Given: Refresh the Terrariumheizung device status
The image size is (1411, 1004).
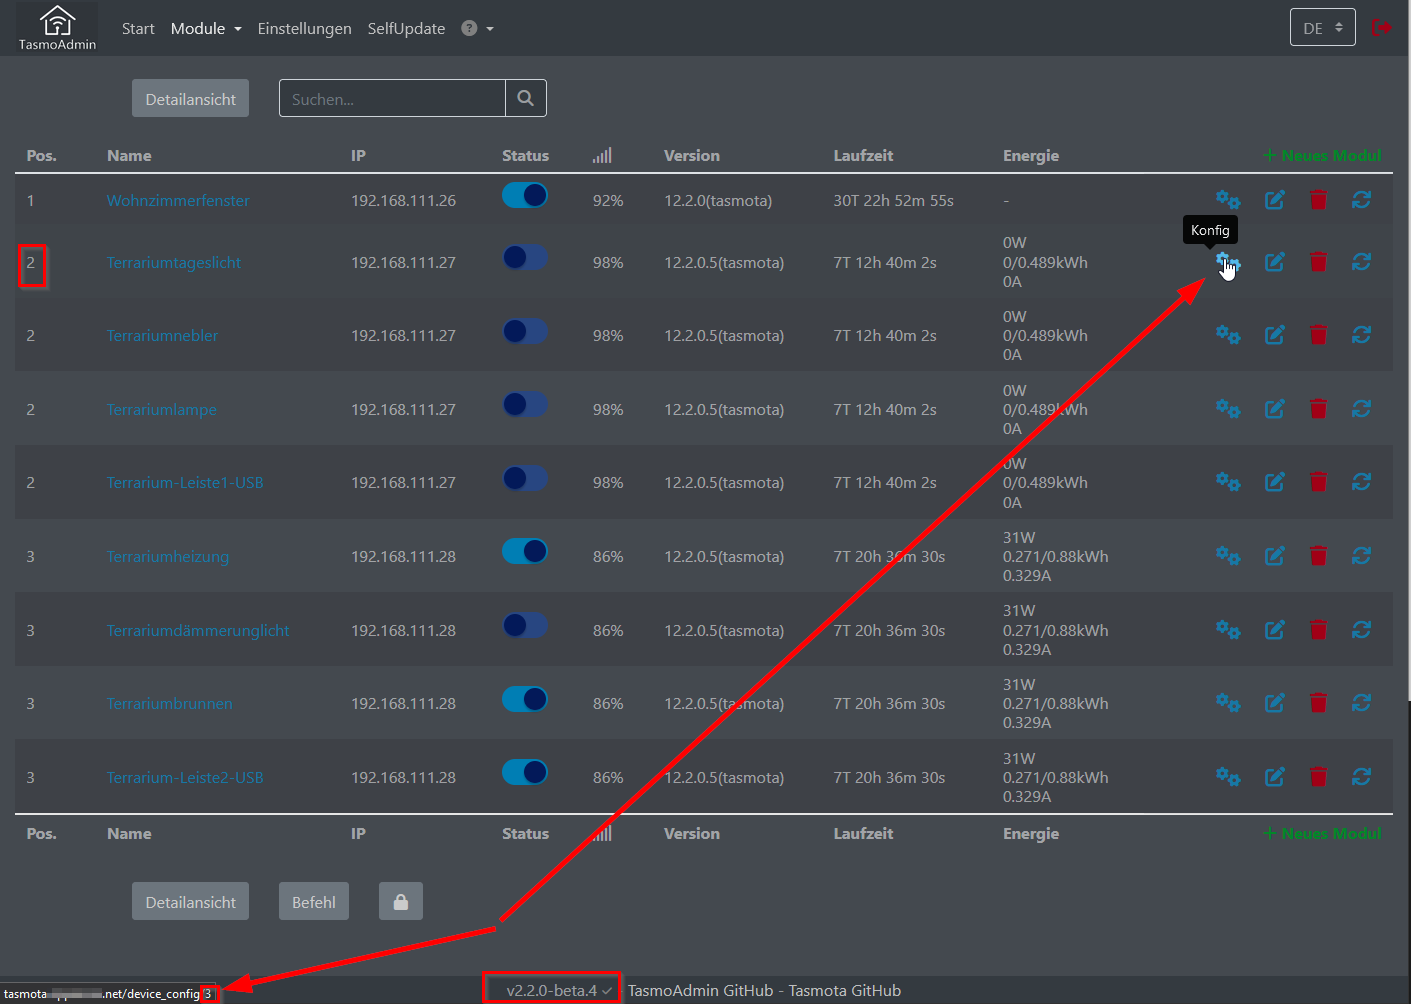Looking at the screenshot, I should [1362, 556].
